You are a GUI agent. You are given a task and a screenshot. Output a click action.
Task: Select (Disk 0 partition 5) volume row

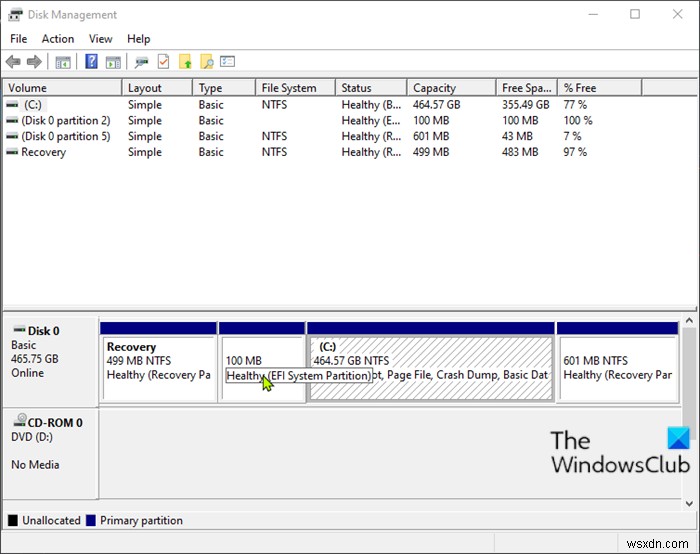66,136
